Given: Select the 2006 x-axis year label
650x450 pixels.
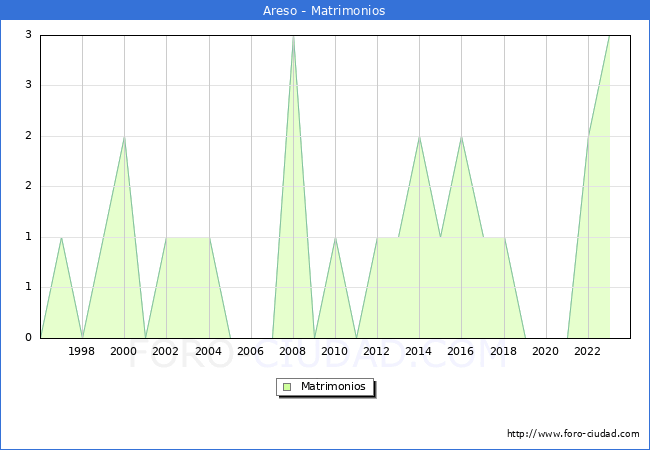Looking at the screenshot, I should 251,351.
